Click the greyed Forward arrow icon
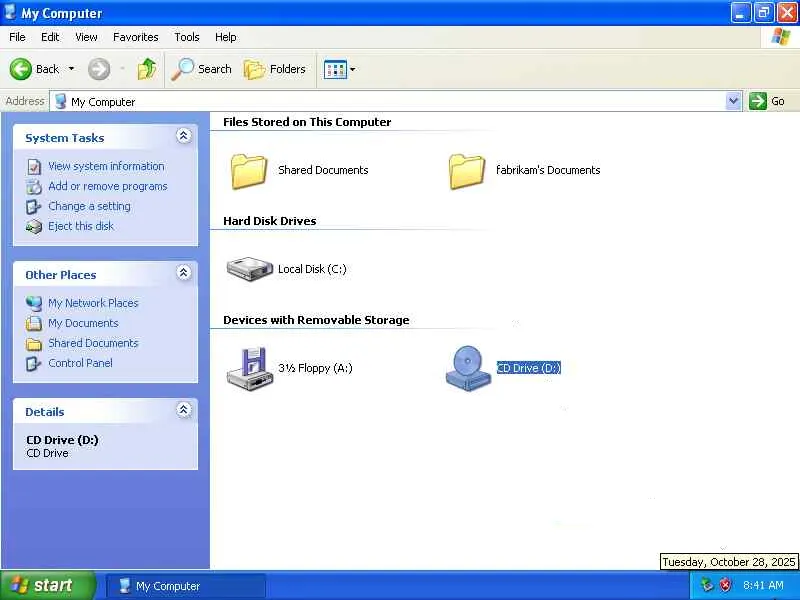This screenshot has height=600, width=800. tap(98, 69)
